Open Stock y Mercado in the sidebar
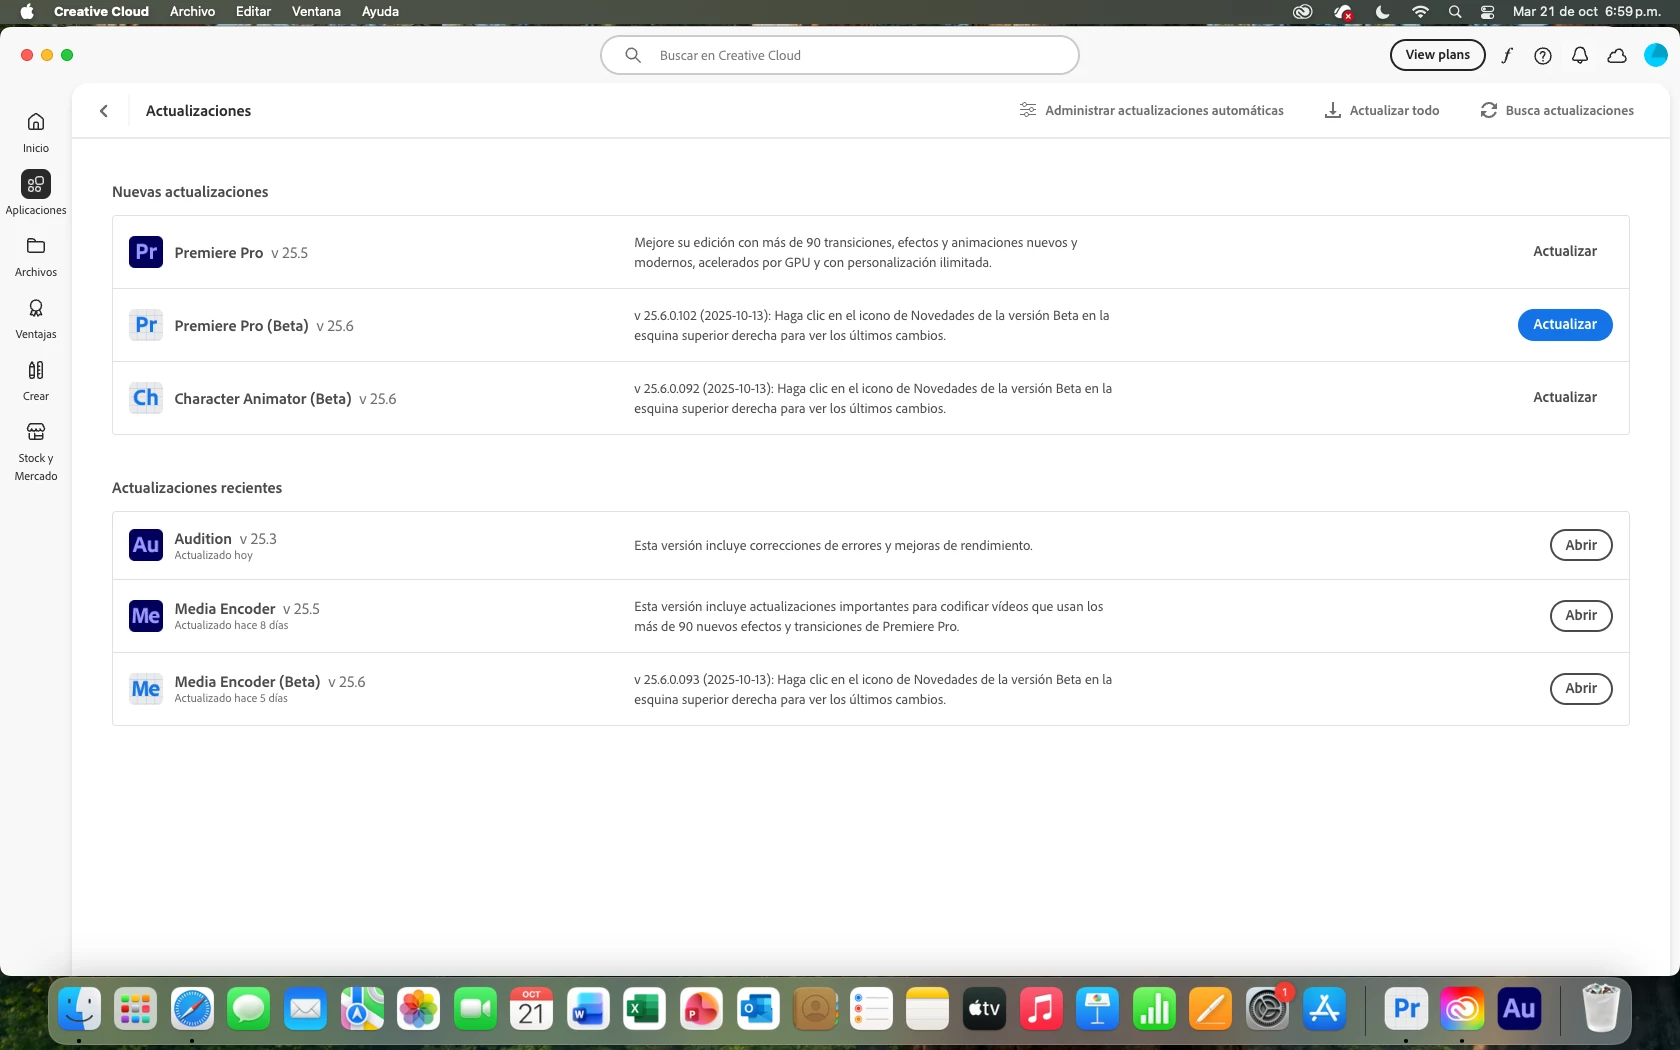Image resolution: width=1680 pixels, height=1050 pixels. pyautogui.click(x=36, y=450)
